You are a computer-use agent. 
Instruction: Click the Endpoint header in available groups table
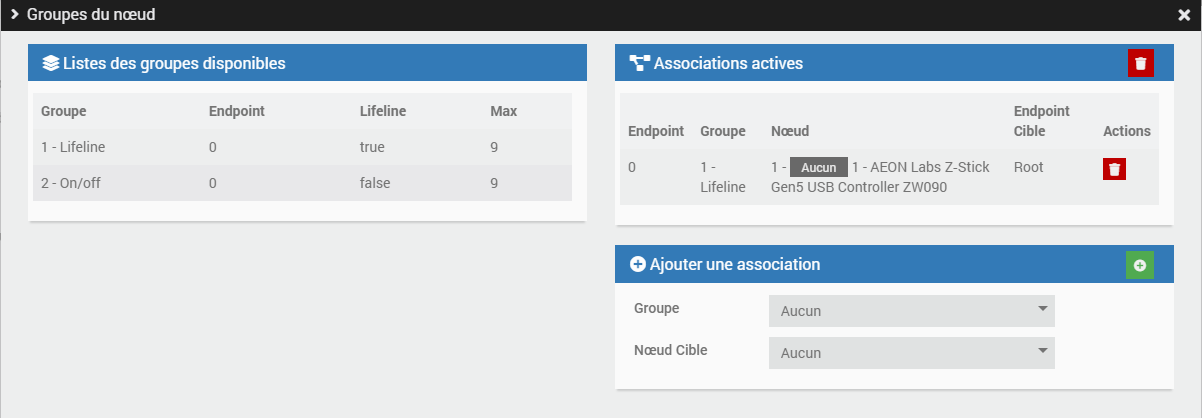(x=236, y=111)
